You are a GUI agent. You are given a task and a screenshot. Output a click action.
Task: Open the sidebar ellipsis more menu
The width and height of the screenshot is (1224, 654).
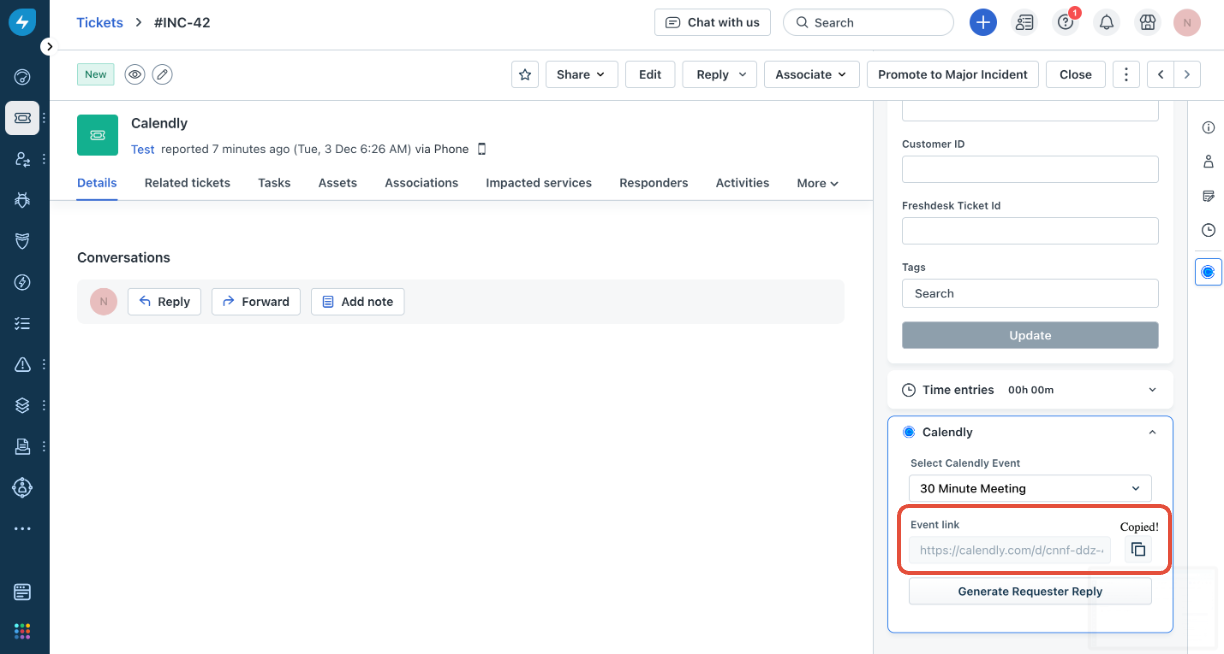pyautogui.click(x=22, y=528)
